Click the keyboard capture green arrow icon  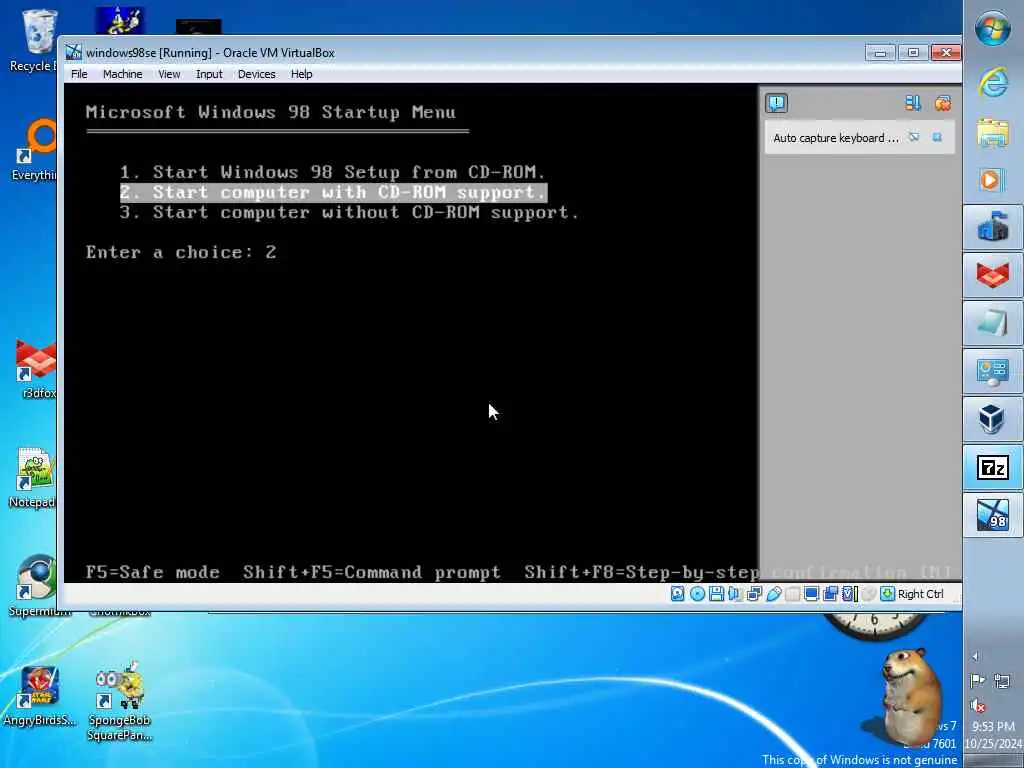888,594
